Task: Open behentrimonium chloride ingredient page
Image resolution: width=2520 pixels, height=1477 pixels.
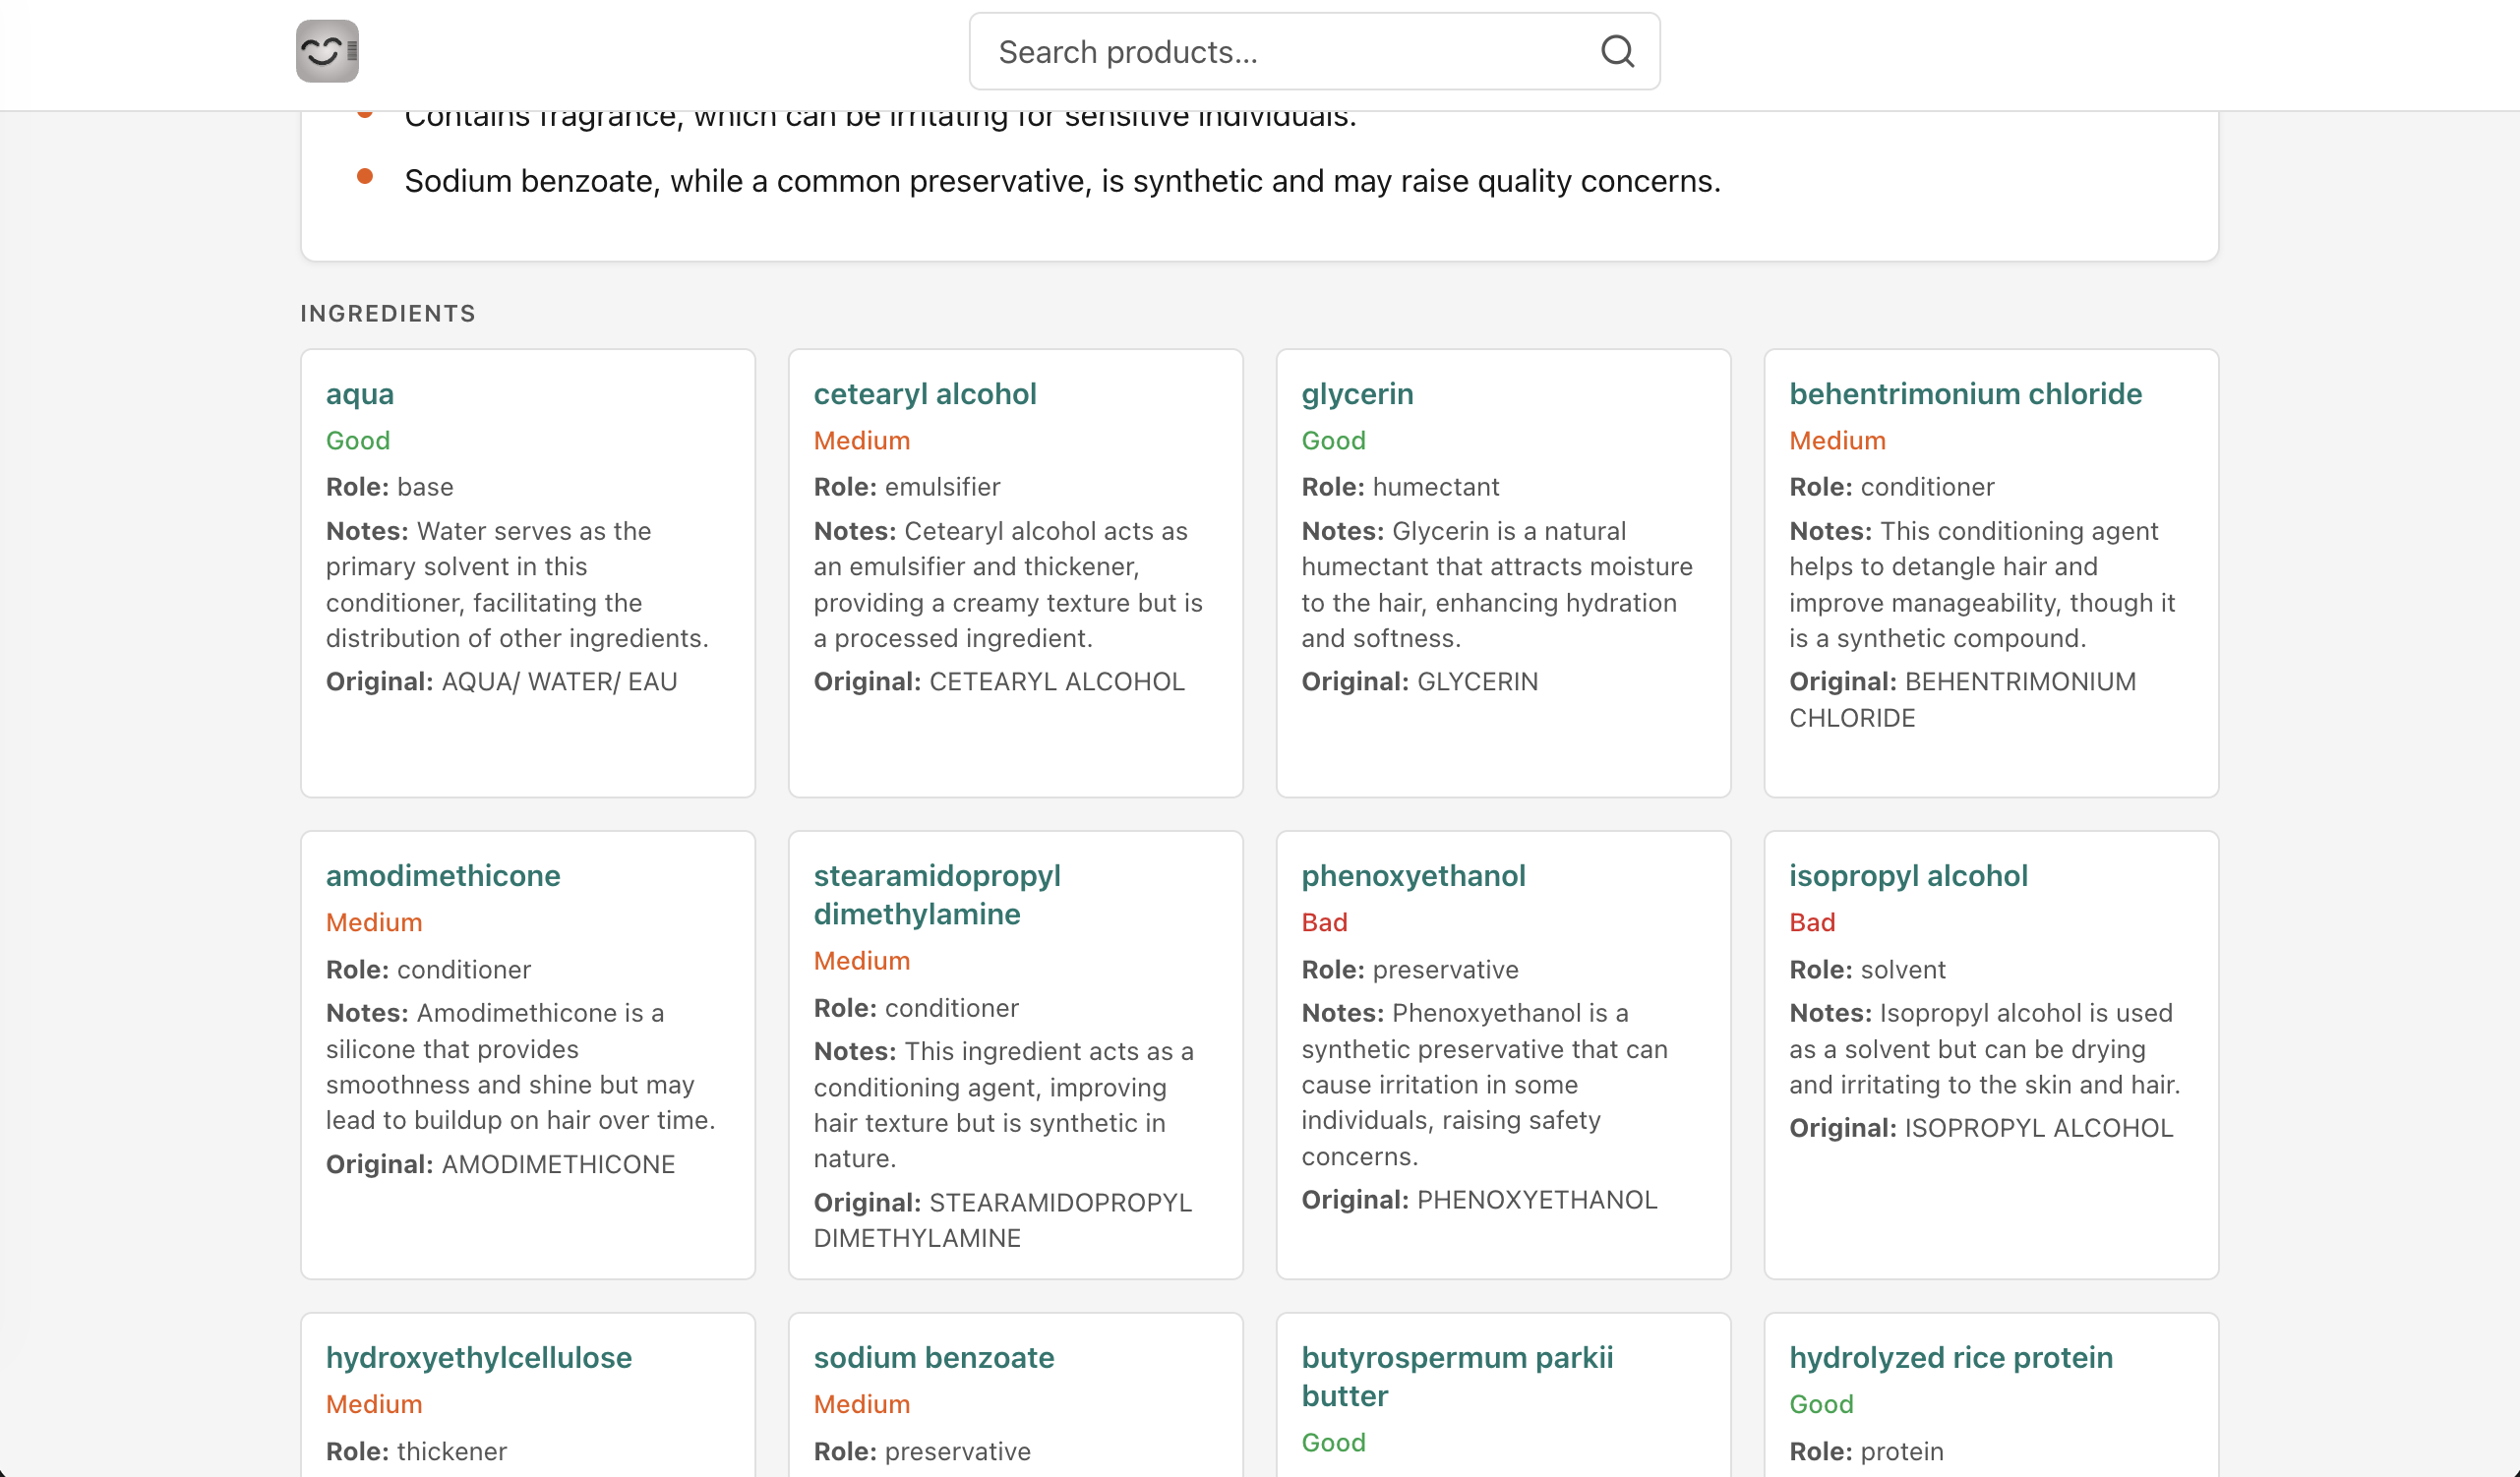Action: click(1965, 394)
